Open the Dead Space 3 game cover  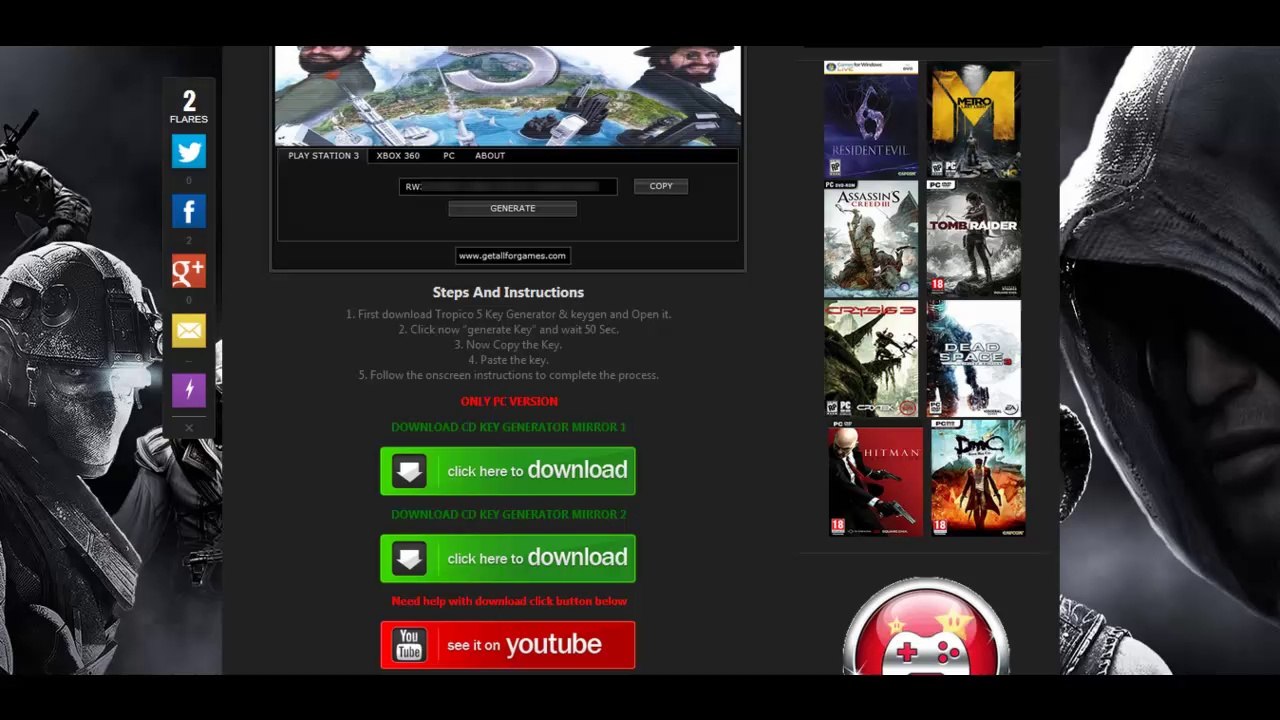[974, 359]
